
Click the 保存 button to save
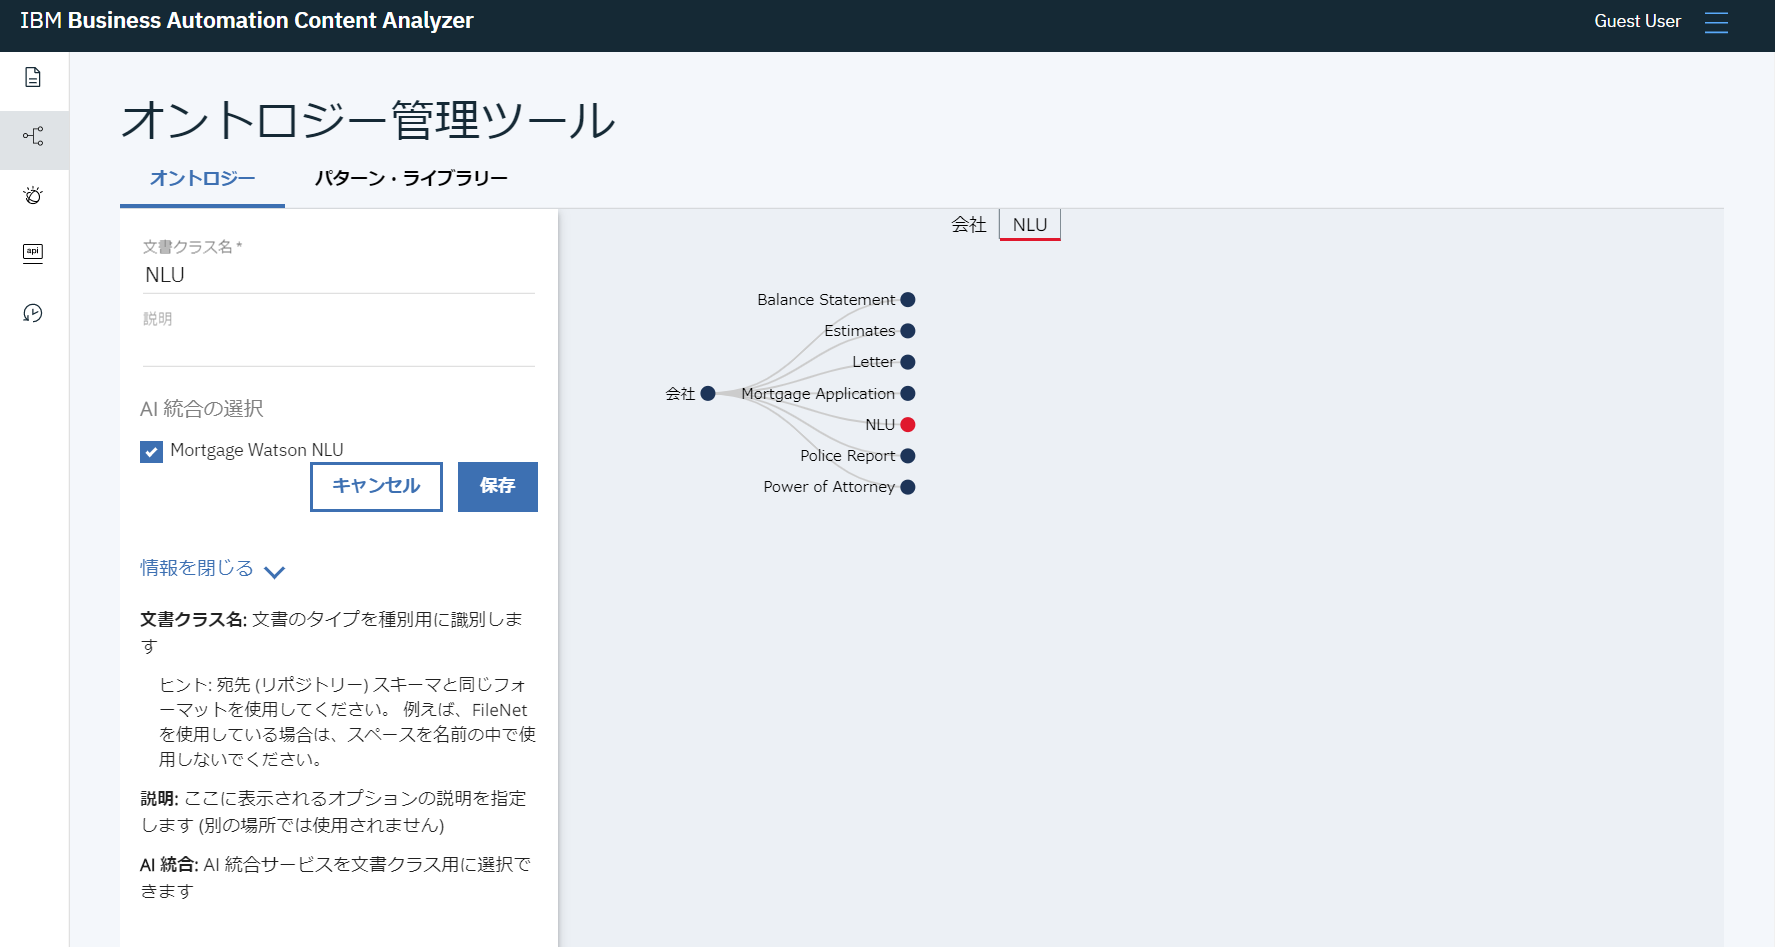pyautogui.click(x=497, y=486)
